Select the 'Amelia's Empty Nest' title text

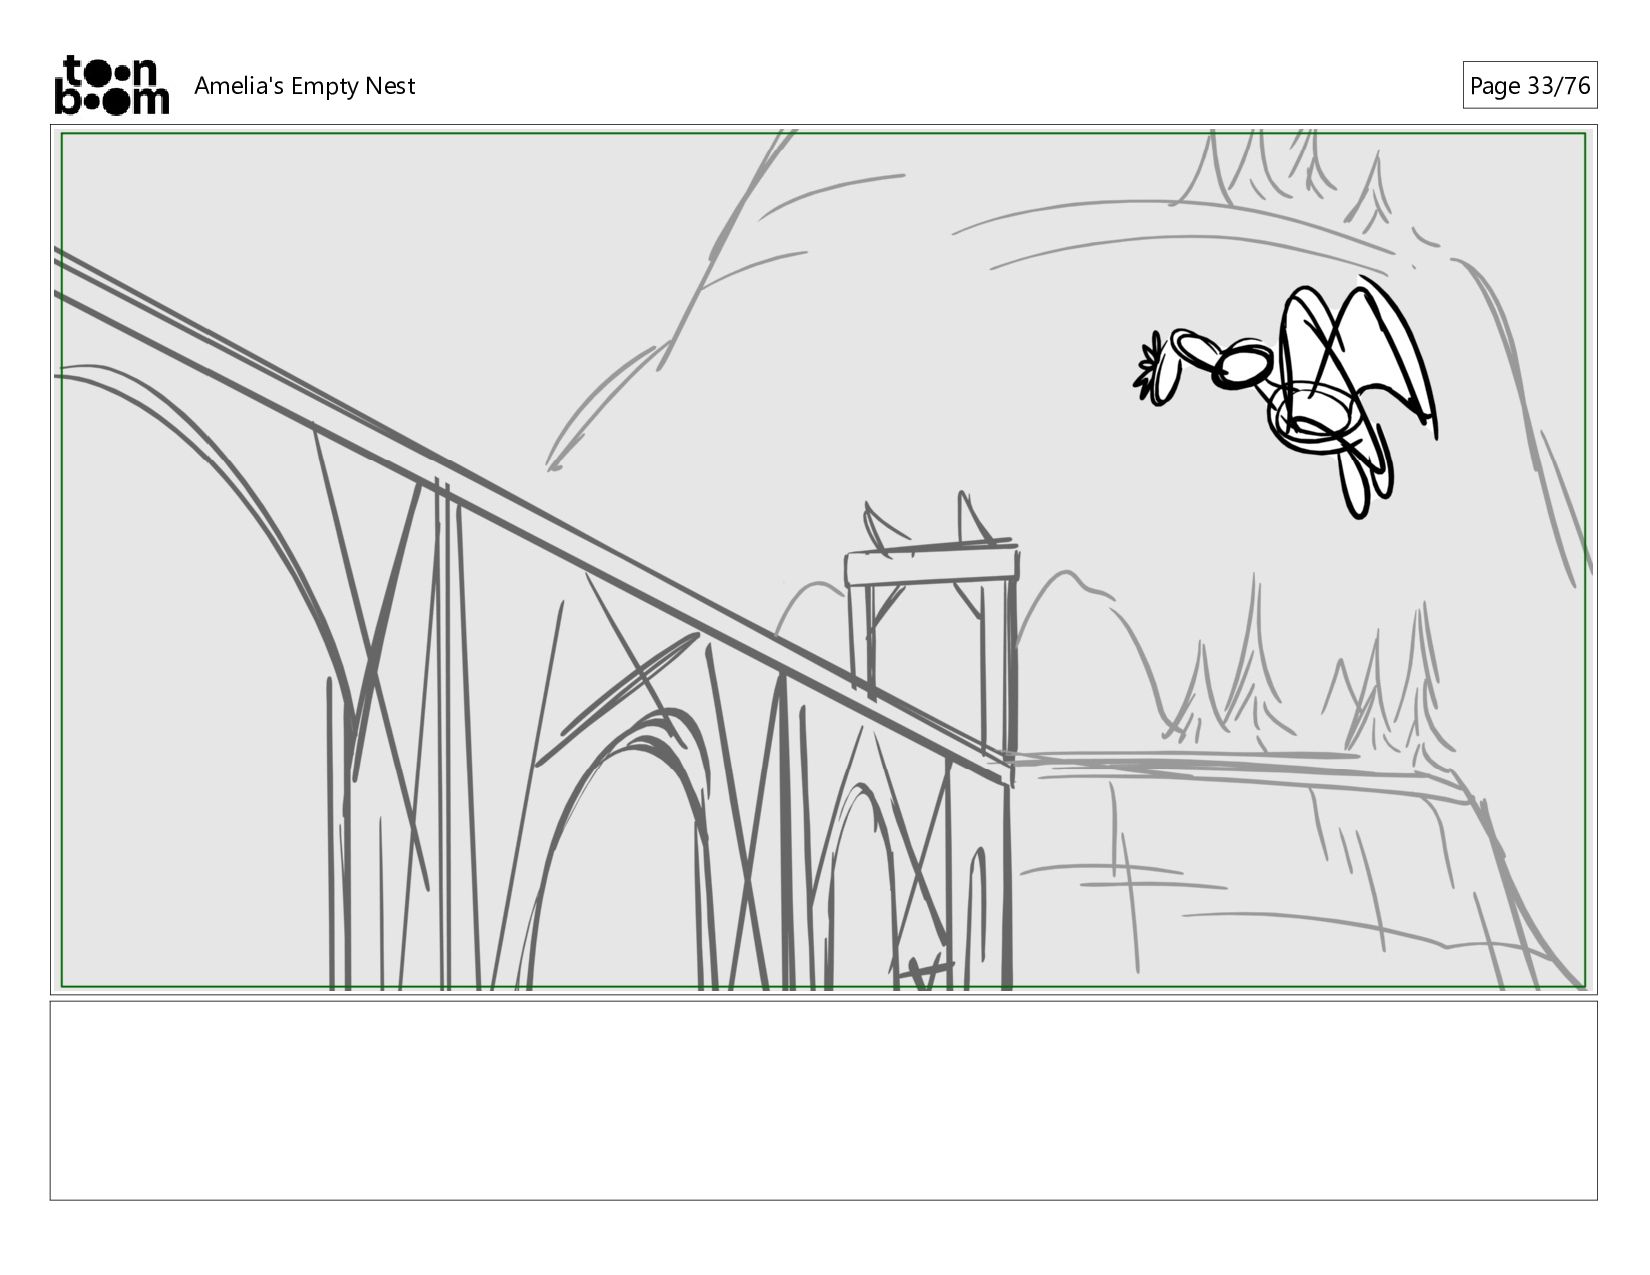pyautogui.click(x=304, y=86)
